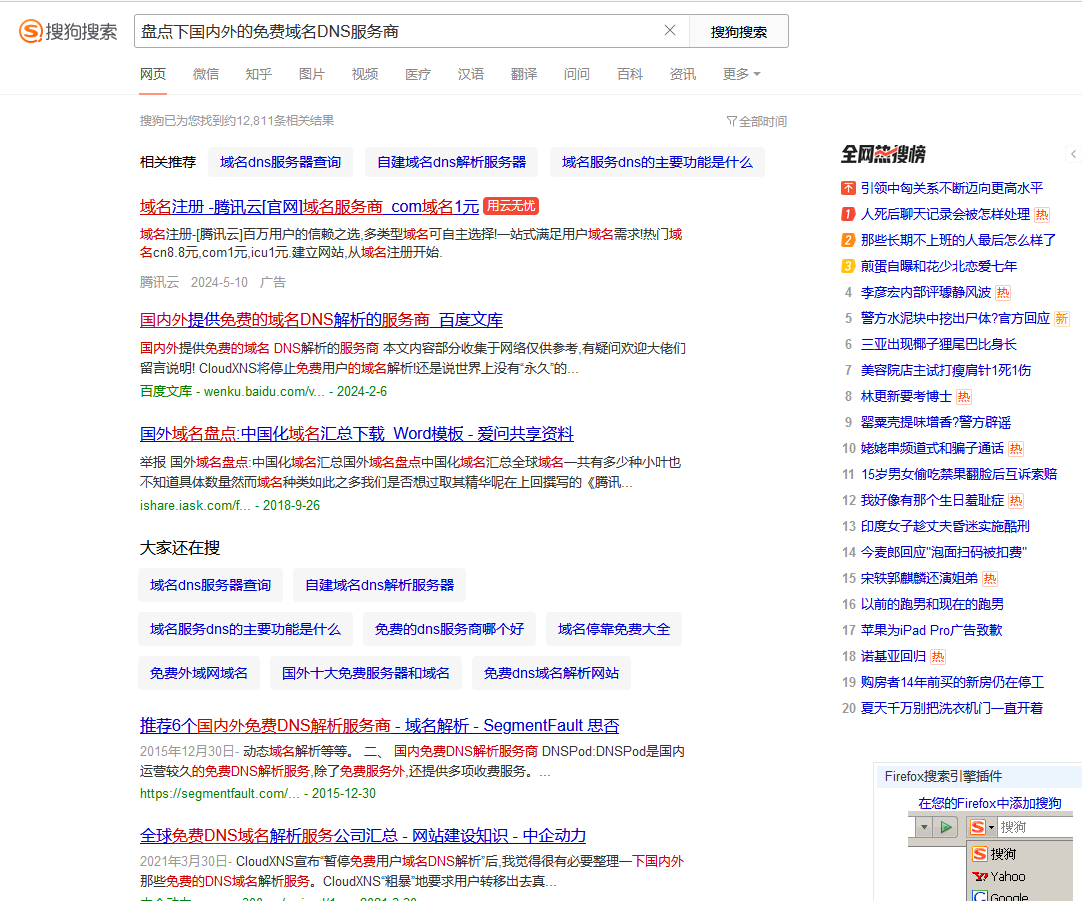Open hot search 那些长期不上班的人最后怎么样了
This screenshot has height=901, width=1082.
coord(958,240)
